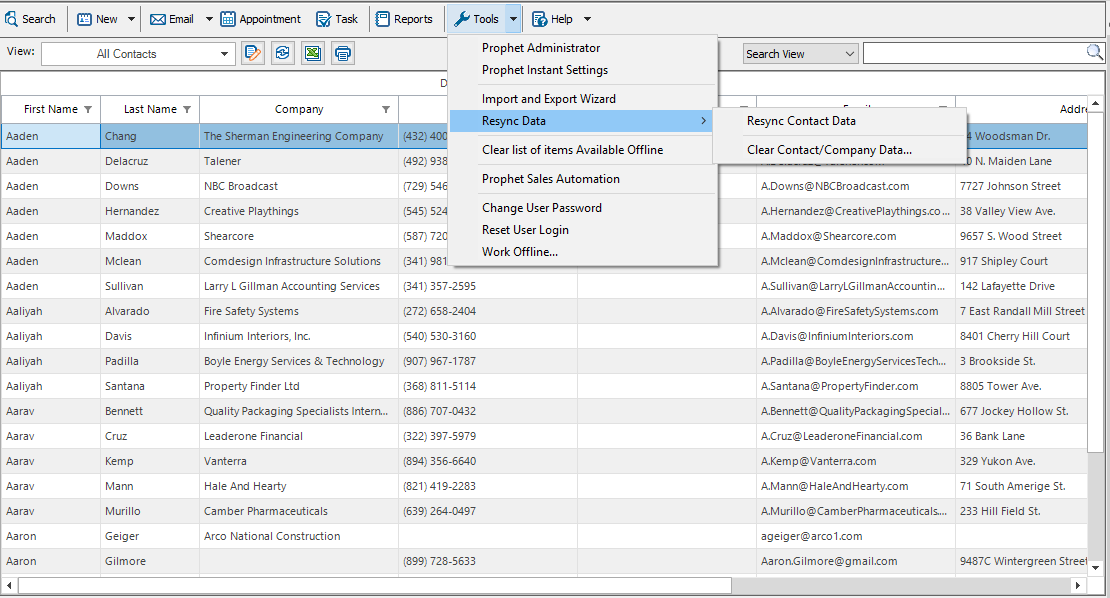1110x598 pixels.
Task: Click the Task icon in toolbar
Action: click(x=324, y=19)
